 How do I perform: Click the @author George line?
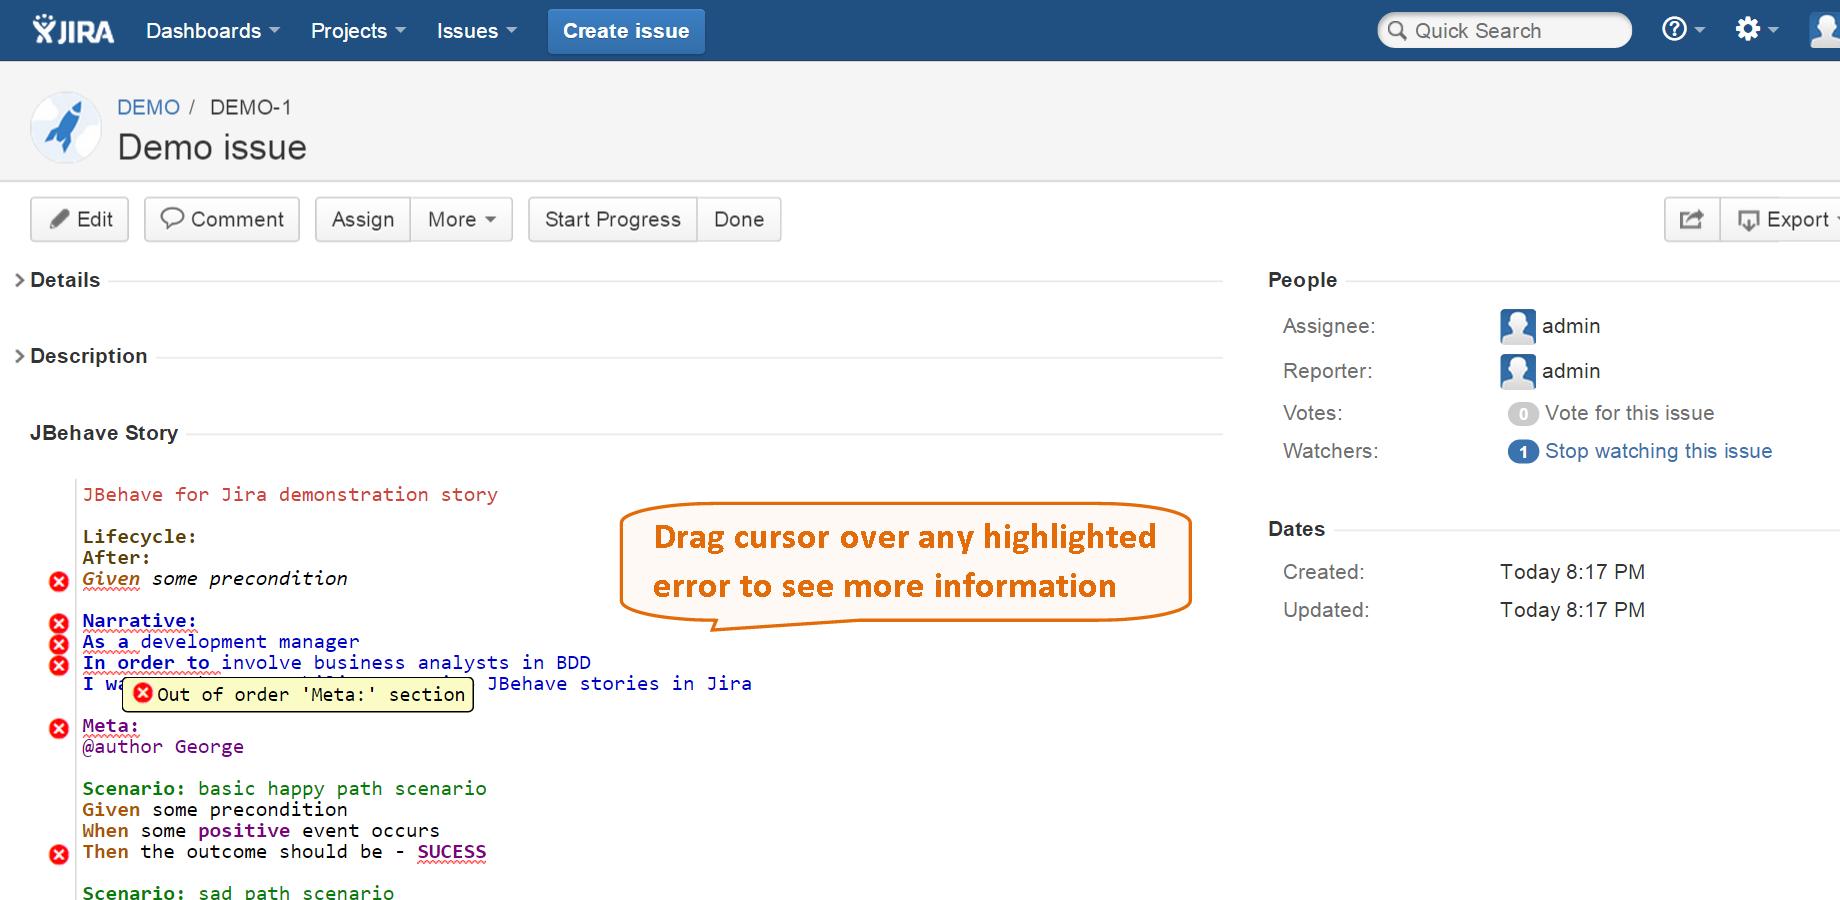163,747
